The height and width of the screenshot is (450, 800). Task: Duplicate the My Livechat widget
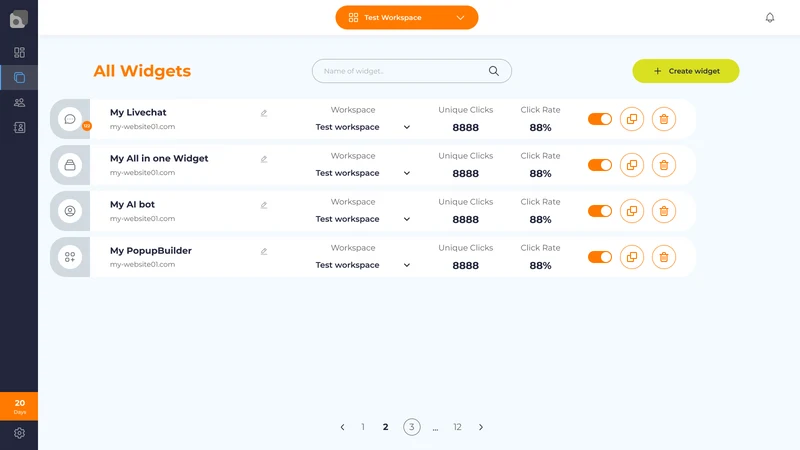[632, 119]
